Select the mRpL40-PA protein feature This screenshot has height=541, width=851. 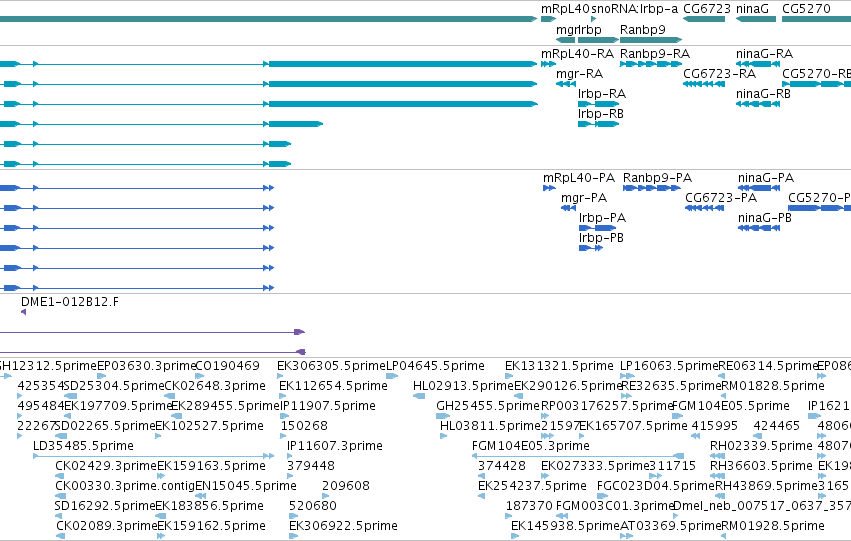pyautogui.click(x=549, y=188)
